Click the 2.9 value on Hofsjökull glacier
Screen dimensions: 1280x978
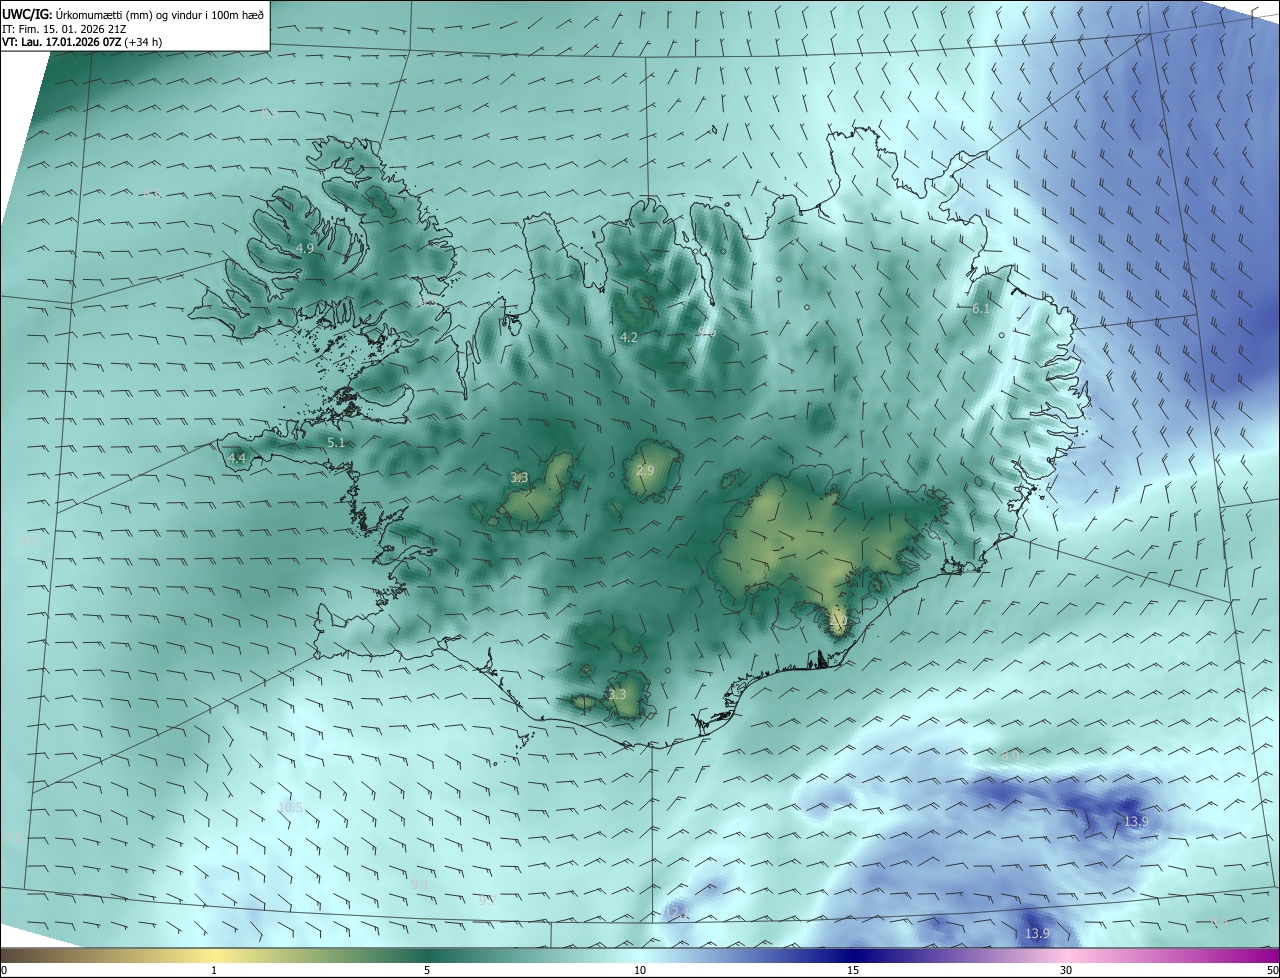(x=645, y=470)
